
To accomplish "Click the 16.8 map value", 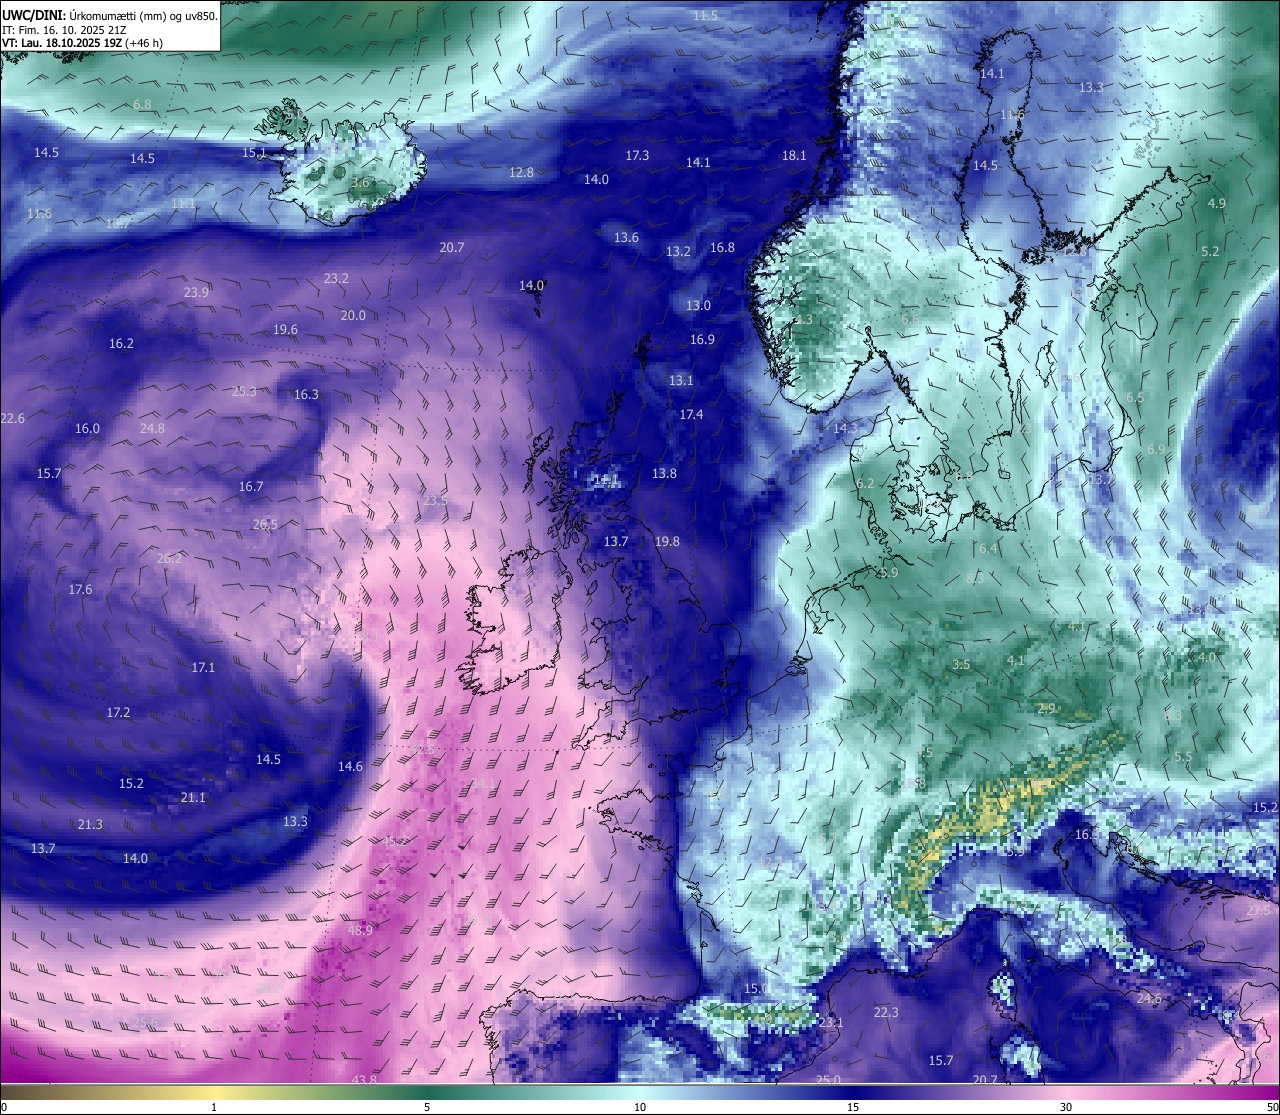I will point(722,247).
